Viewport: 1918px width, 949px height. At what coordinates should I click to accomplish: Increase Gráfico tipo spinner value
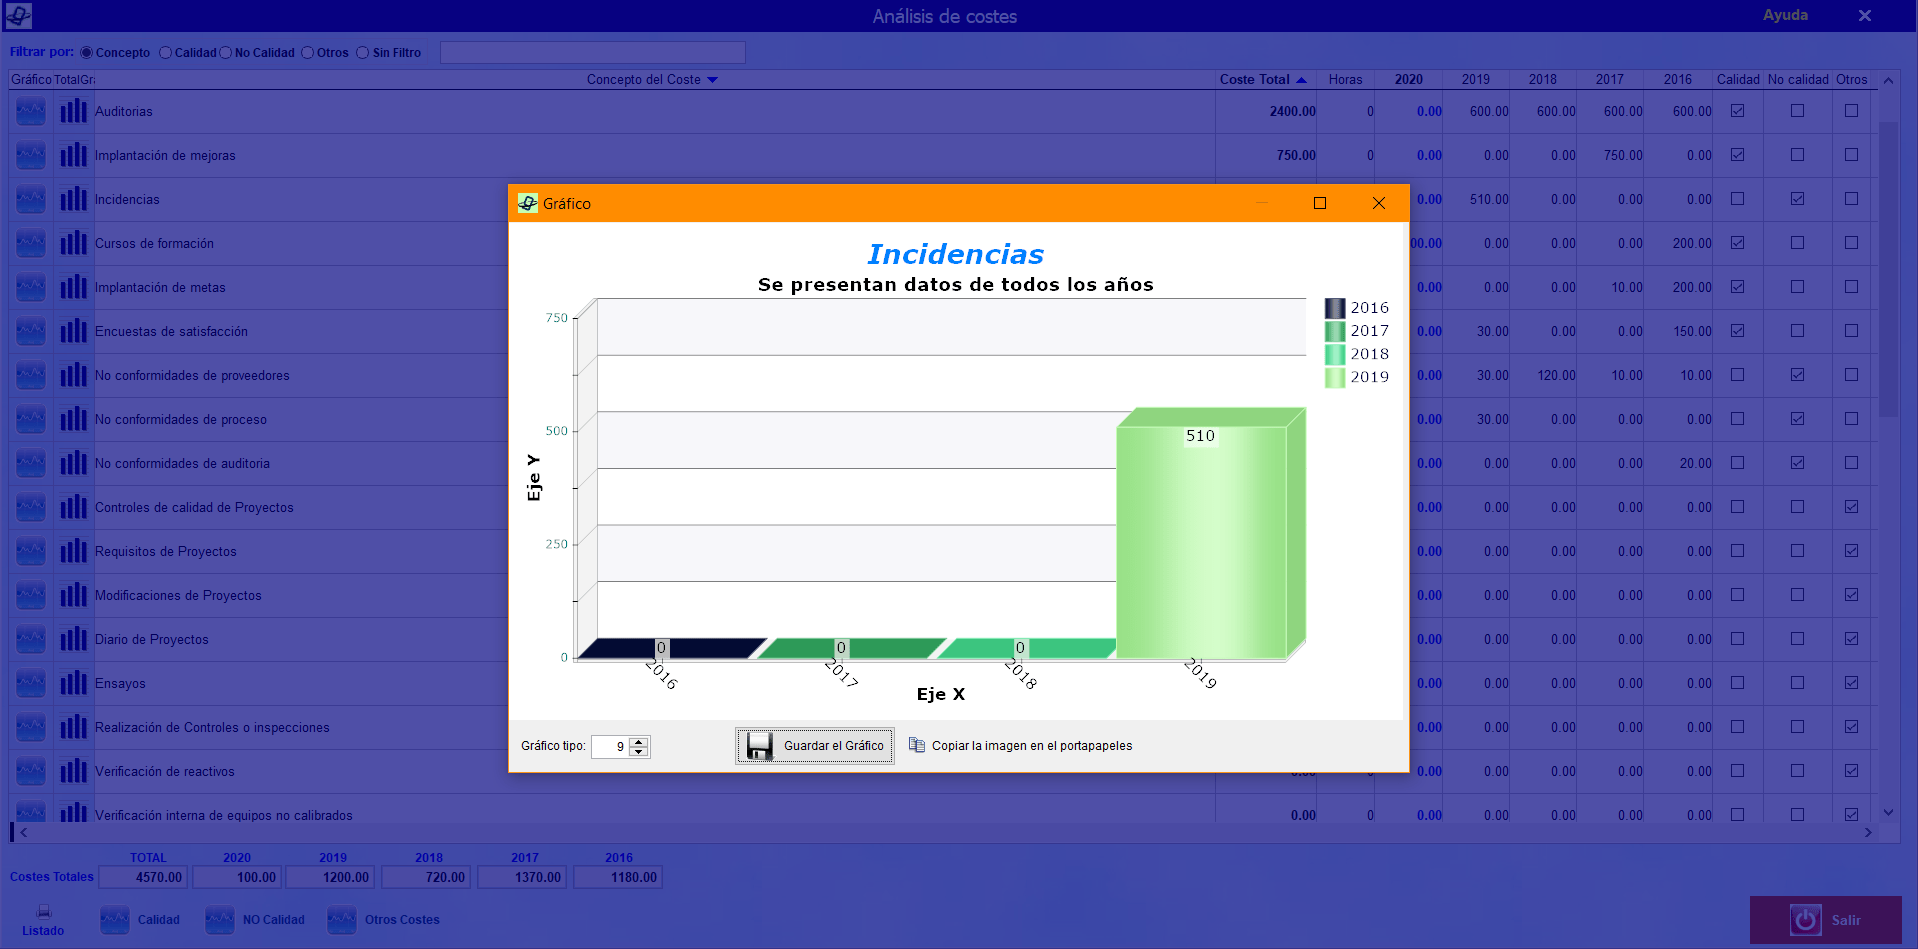(639, 741)
